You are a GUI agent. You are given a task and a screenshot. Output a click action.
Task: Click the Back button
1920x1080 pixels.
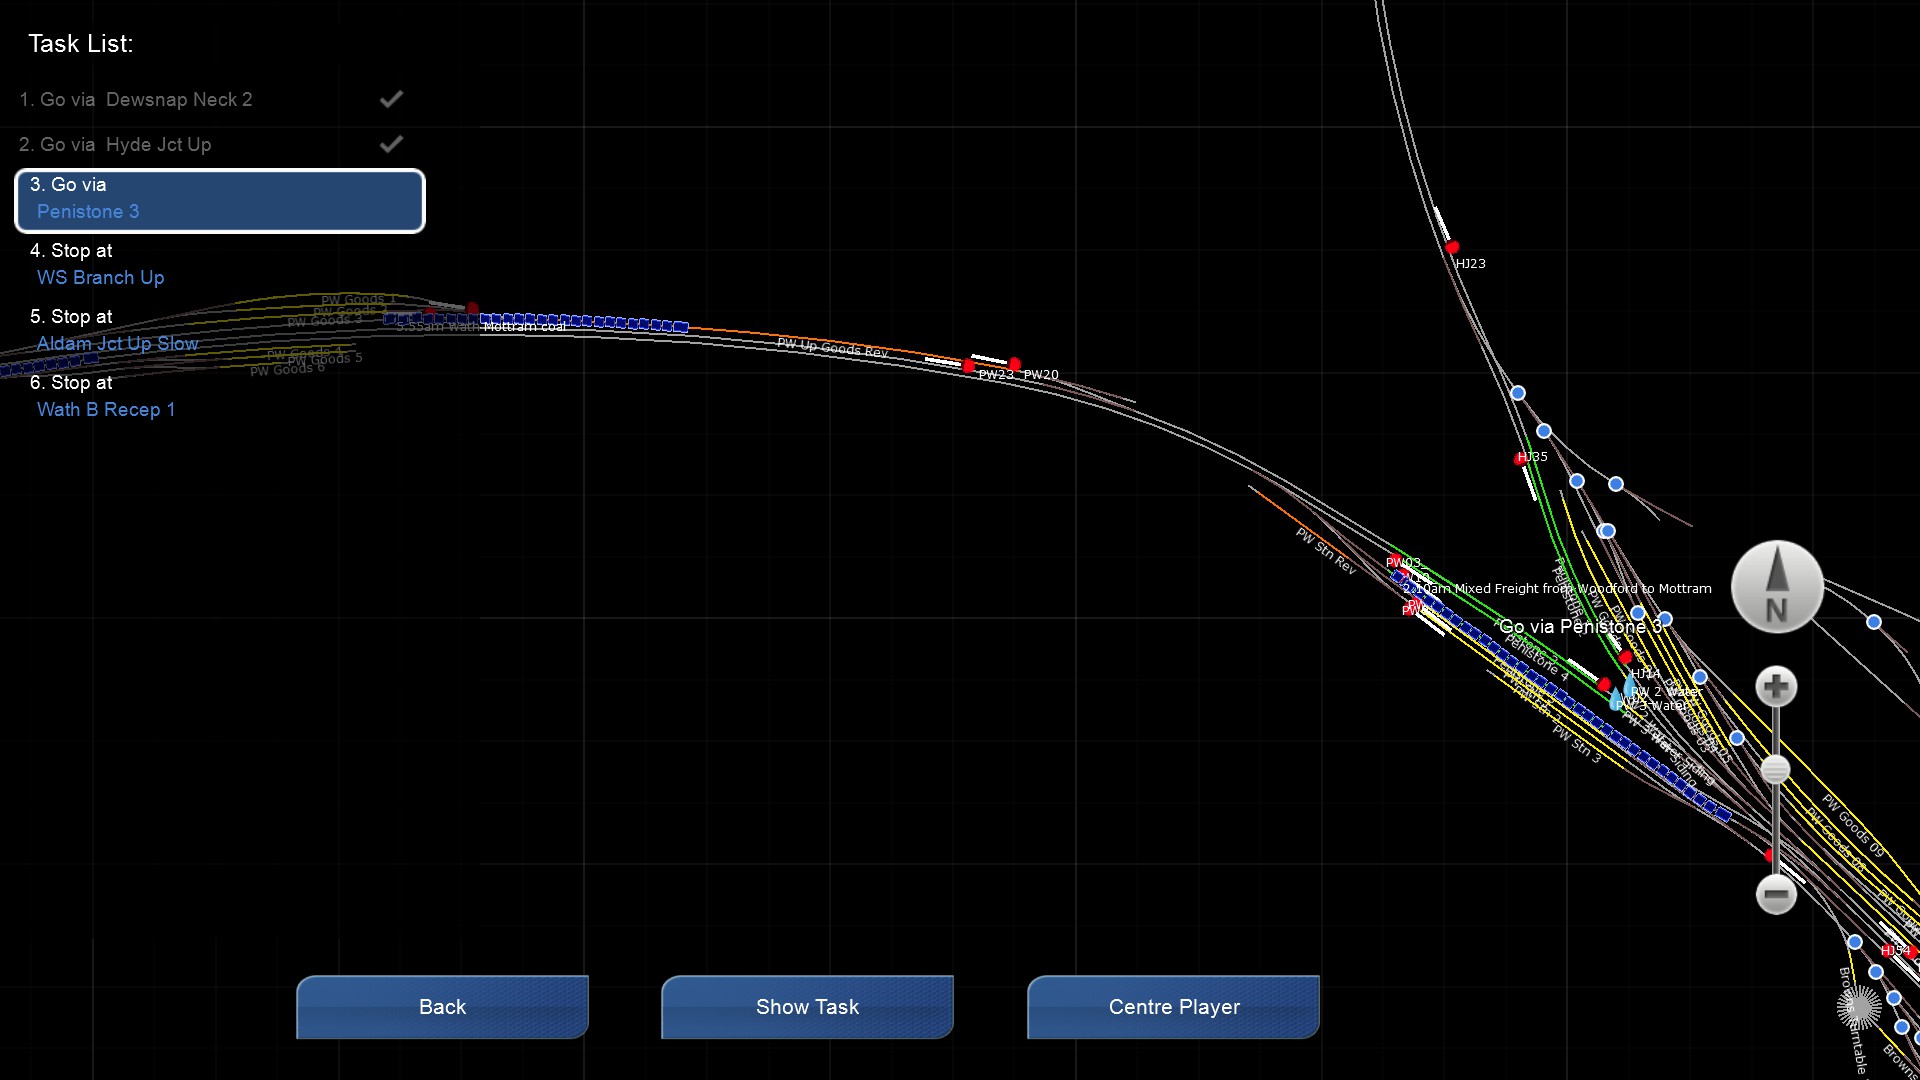tap(442, 1007)
